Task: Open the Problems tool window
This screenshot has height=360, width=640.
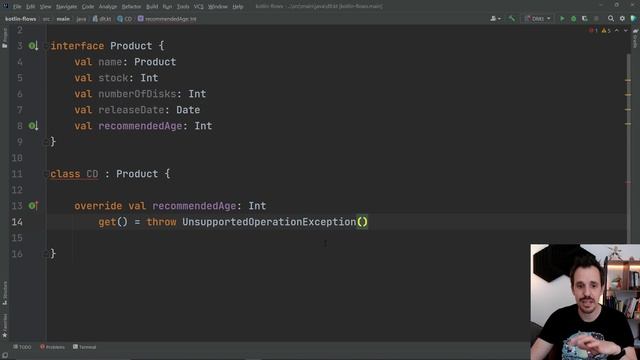Action: click(52, 347)
